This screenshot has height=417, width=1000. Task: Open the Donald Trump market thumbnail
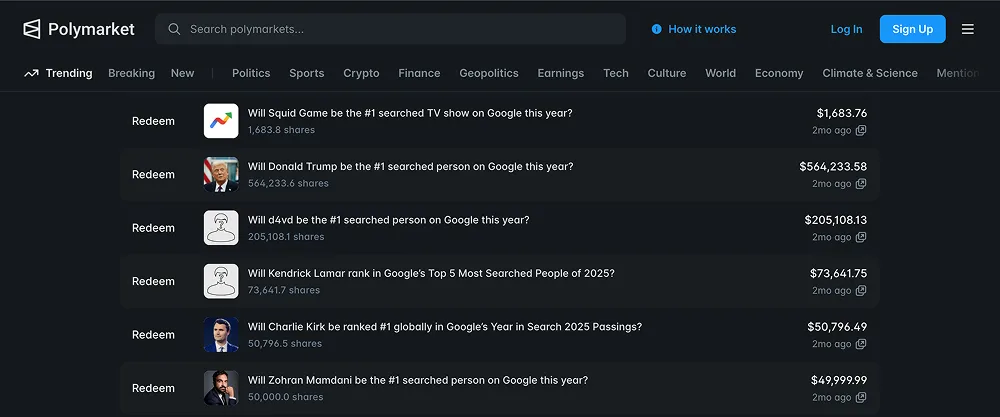221,174
